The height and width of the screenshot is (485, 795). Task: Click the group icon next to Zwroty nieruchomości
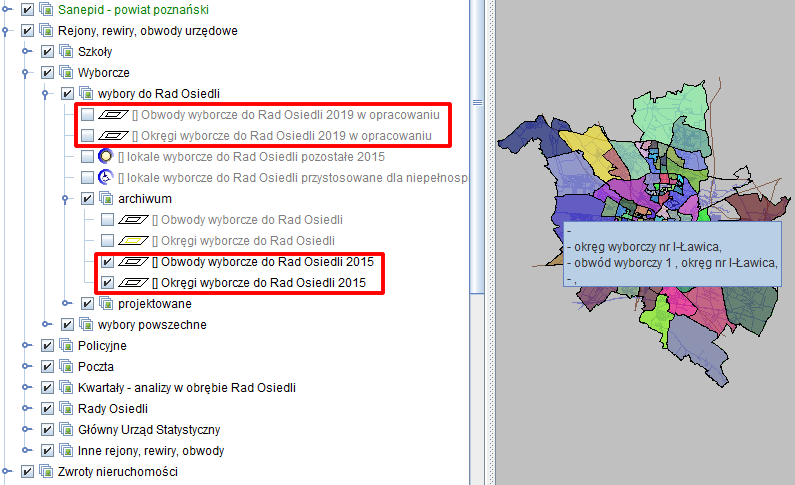click(46, 471)
